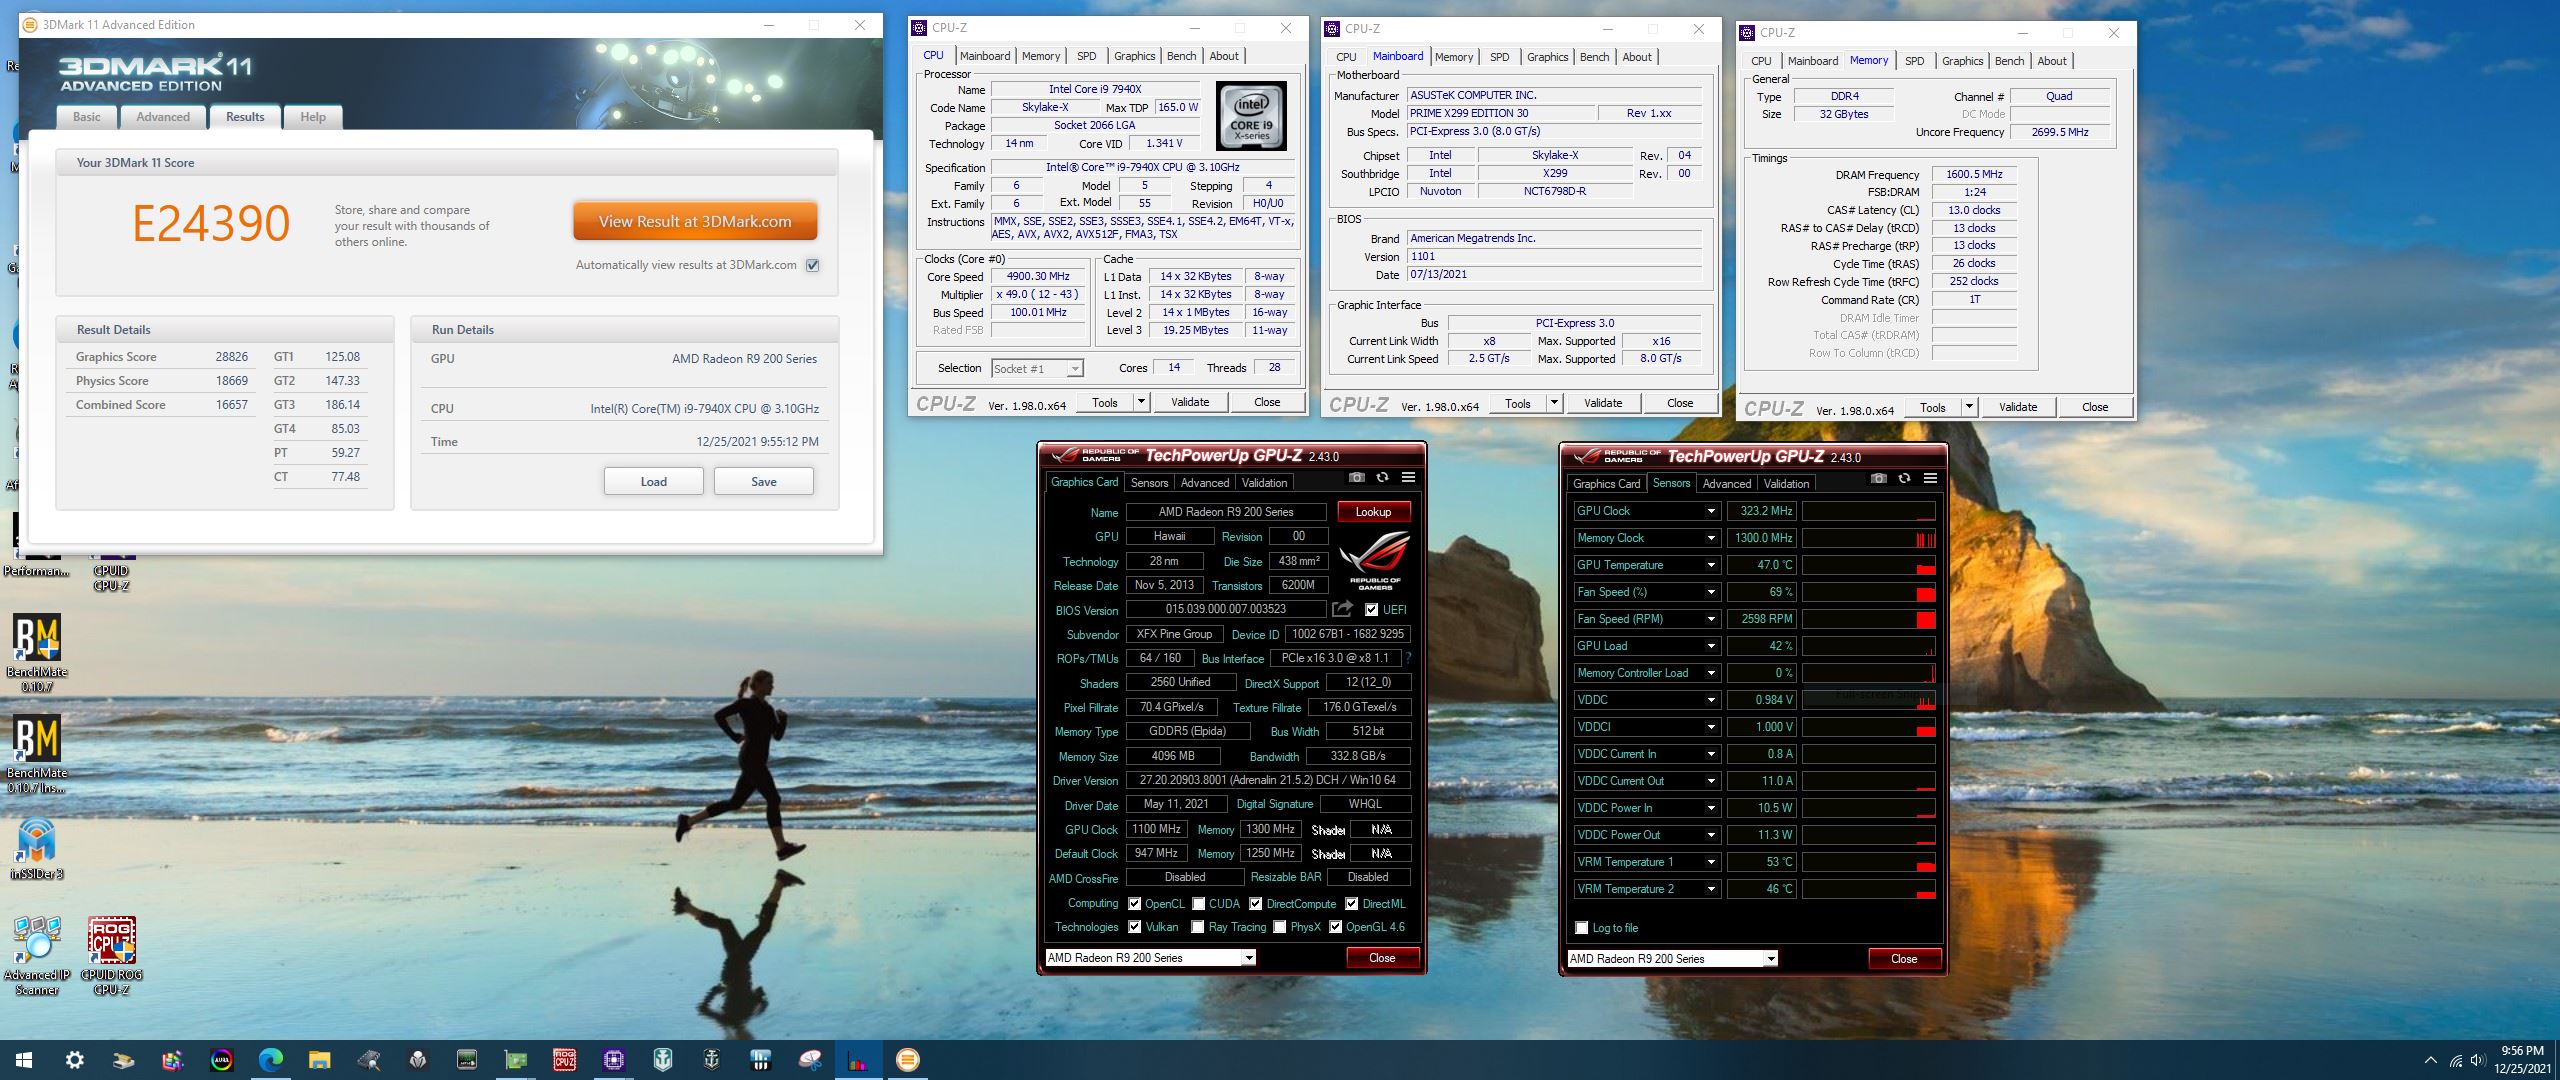Click the refresh icon in left GPU-Z window
Viewport: 2560px width, 1080px height.
click(x=1382, y=478)
